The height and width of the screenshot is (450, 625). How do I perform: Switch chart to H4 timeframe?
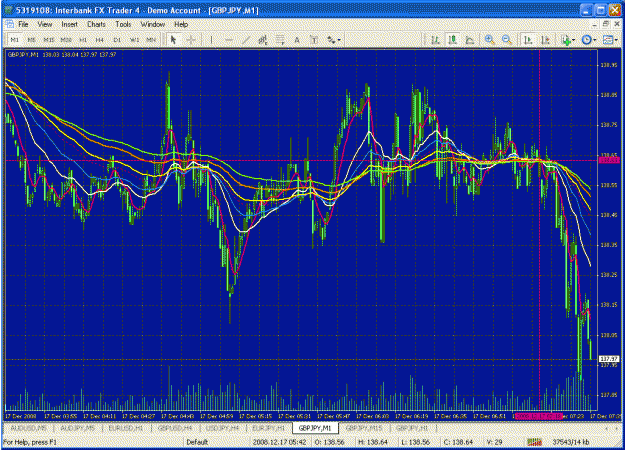(100, 39)
